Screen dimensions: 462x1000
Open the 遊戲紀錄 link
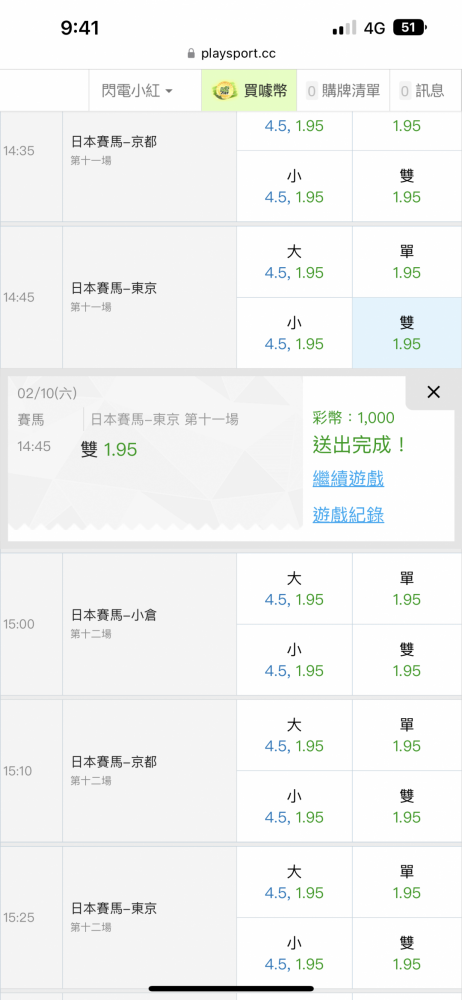[x=348, y=515]
